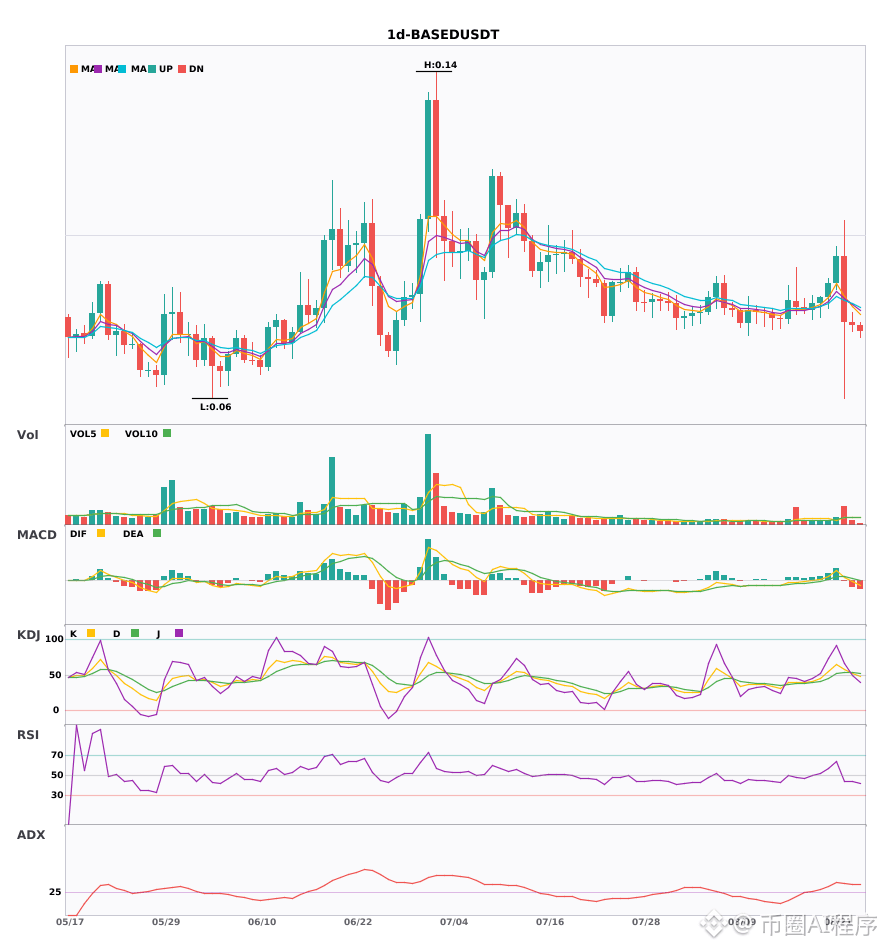The height and width of the screenshot is (950, 885).
Task: Click the 05/29 date label
Action: click(x=166, y=922)
